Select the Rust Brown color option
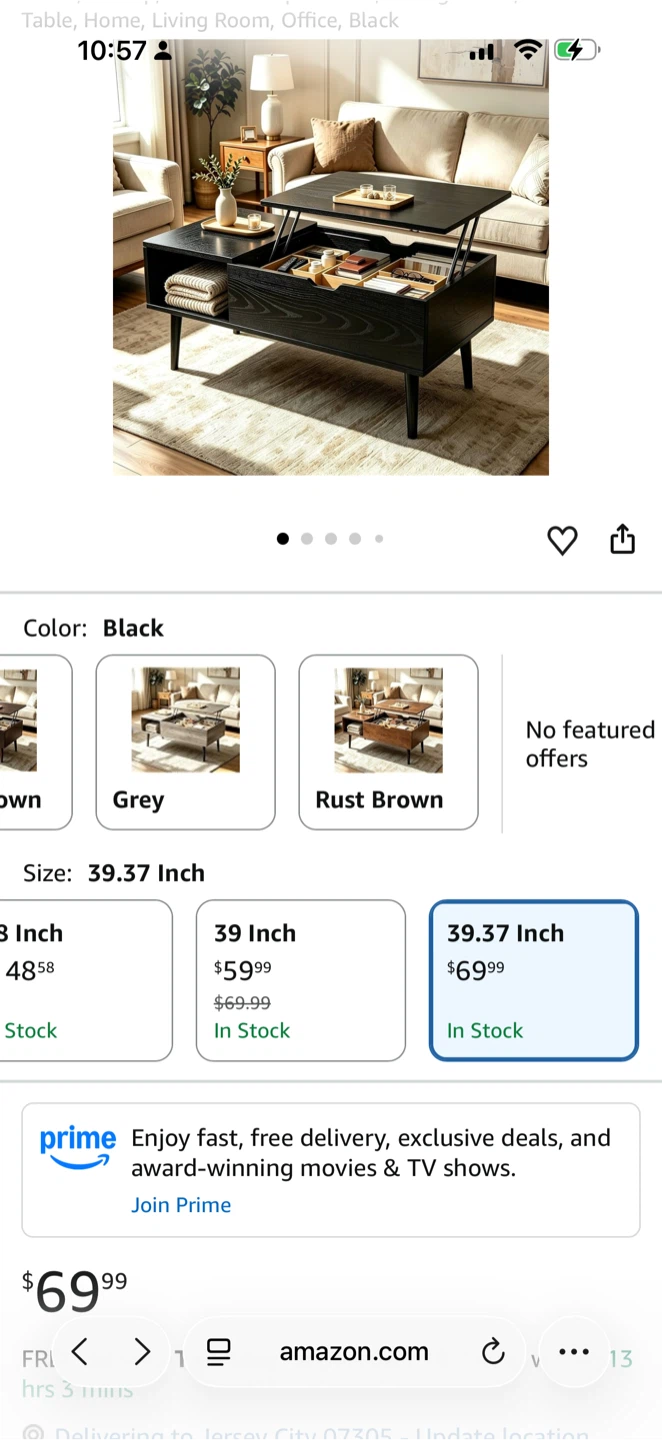The height and width of the screenshot is (1440, 662). 388,742
